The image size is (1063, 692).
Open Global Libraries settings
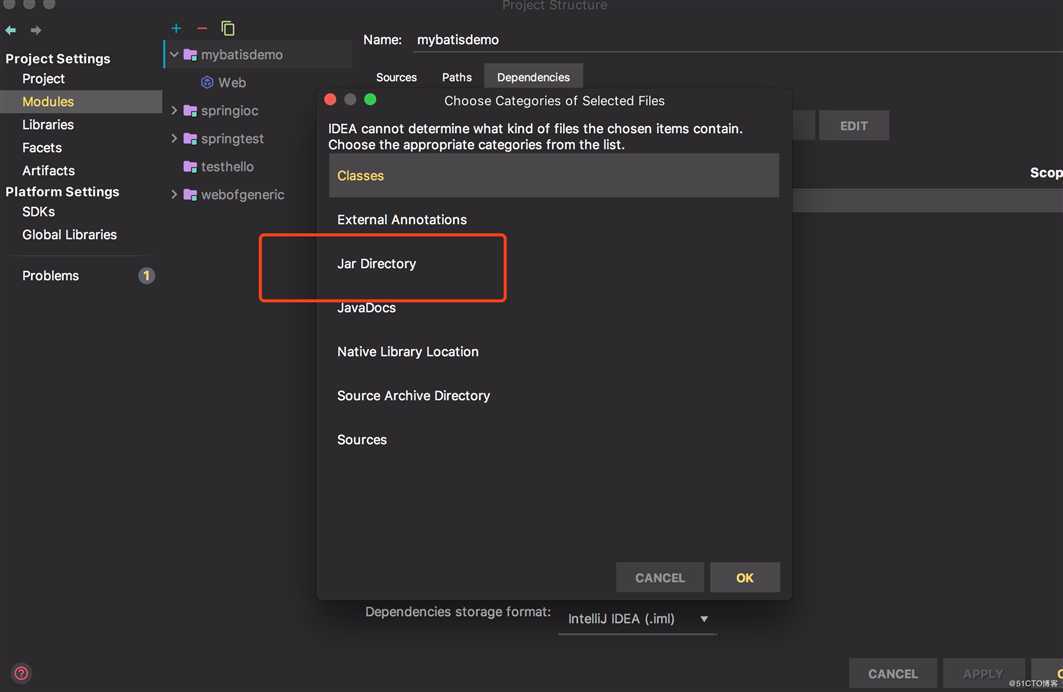69,235
